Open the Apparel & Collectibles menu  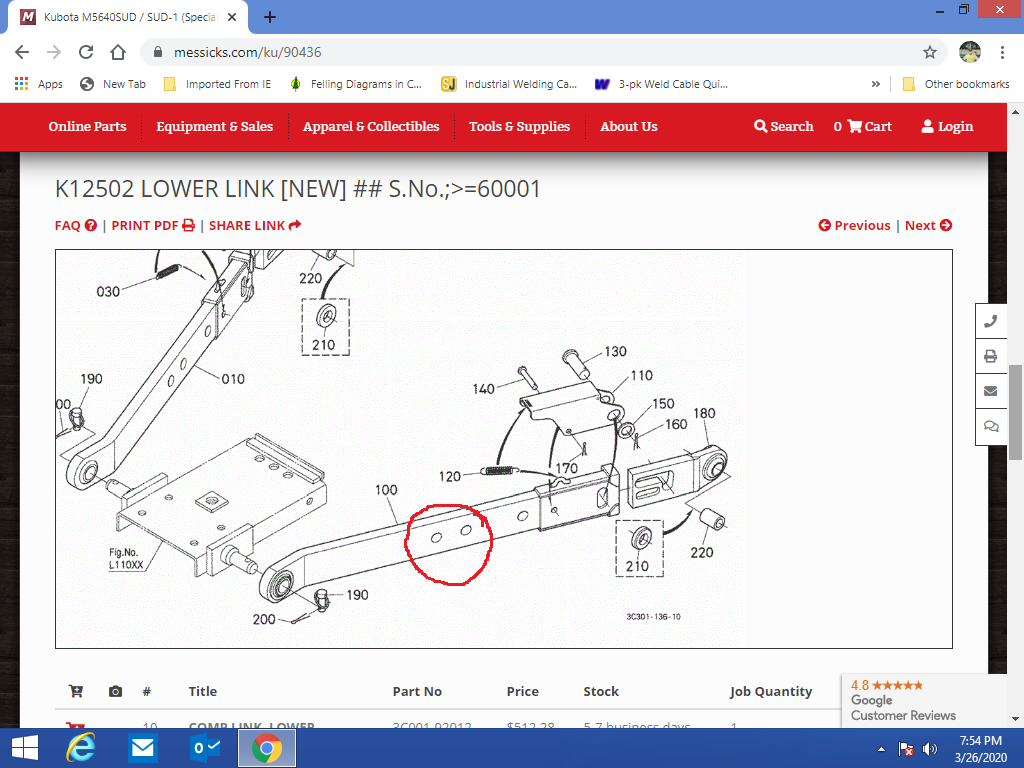coord(371,126)
